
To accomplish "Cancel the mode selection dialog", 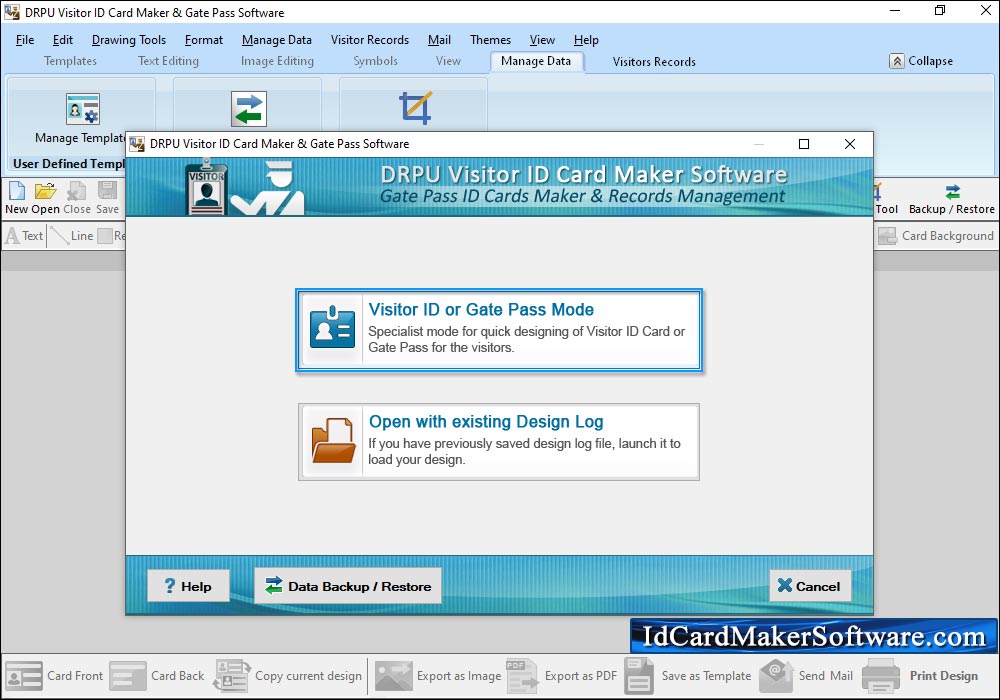I will (810, 586).
